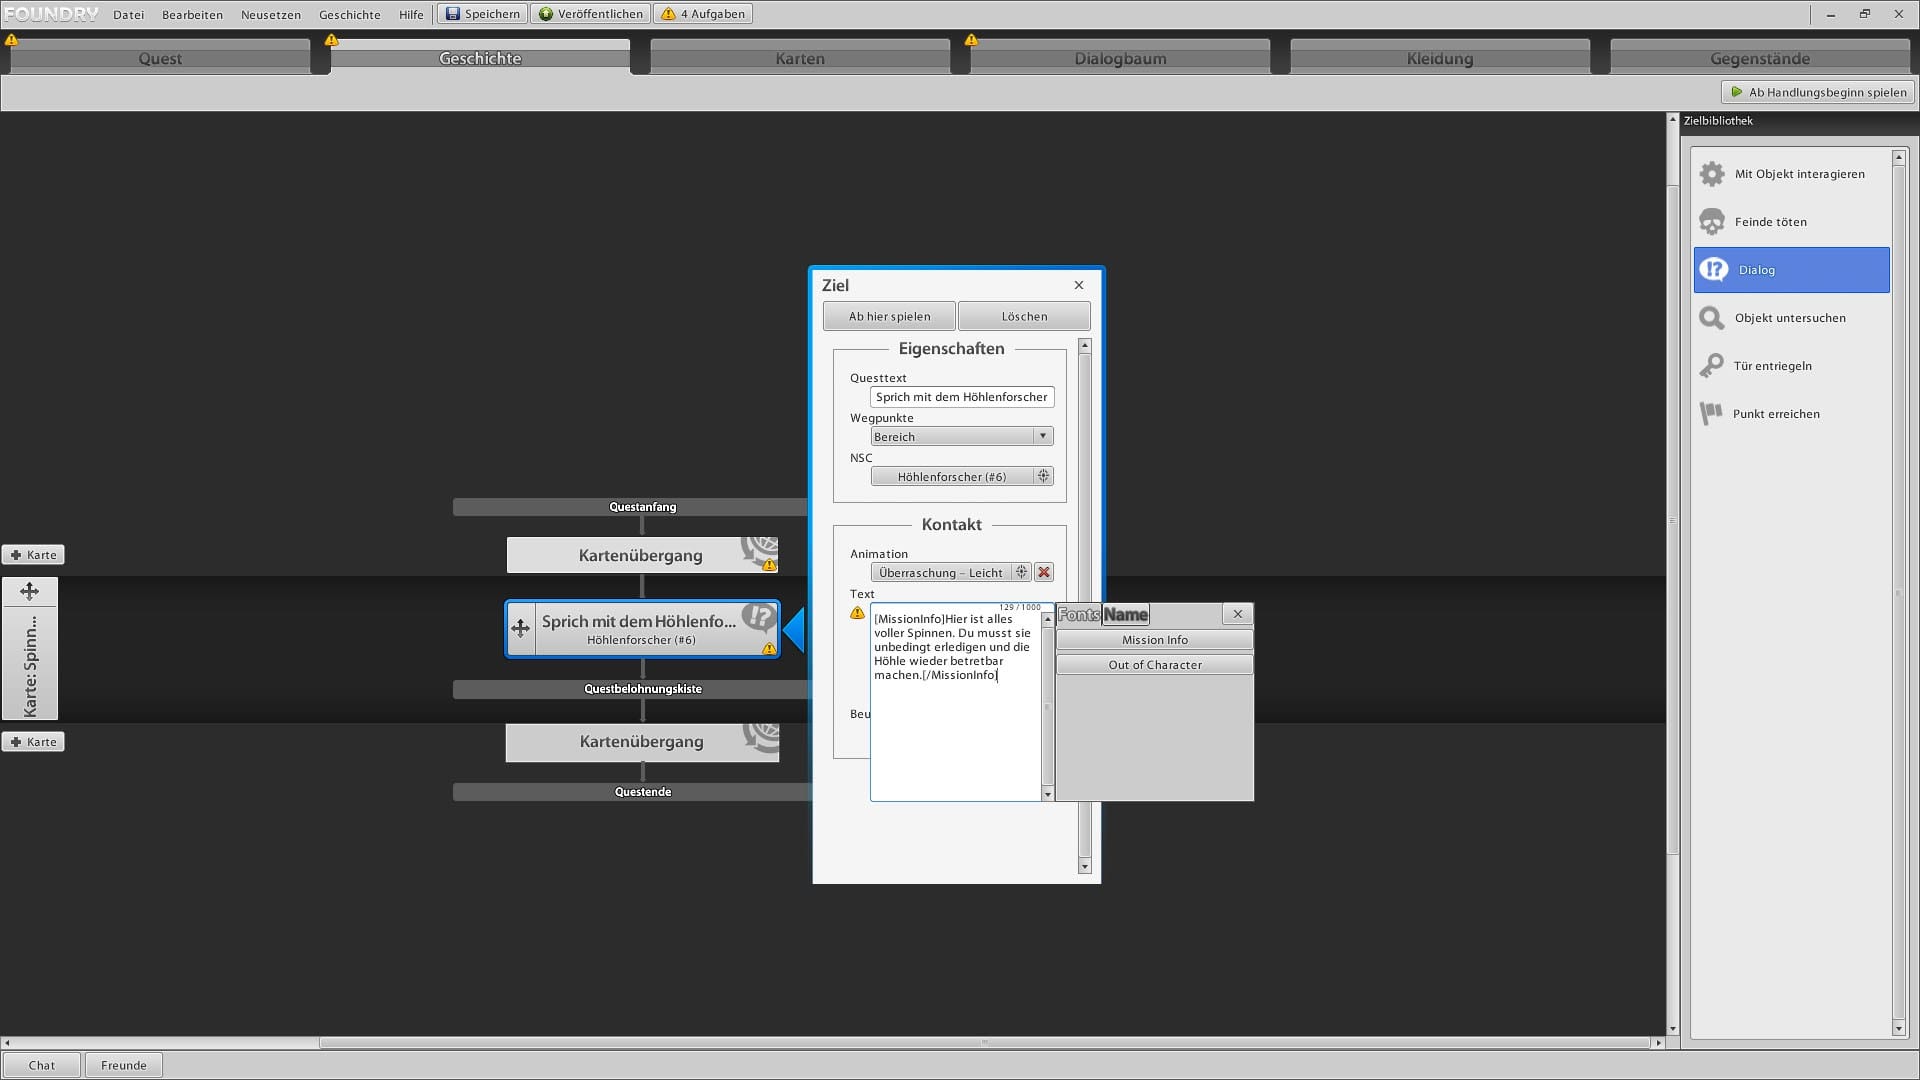The width and height of the screenshot is (1920, 1080).
Task: Open the Bearbeiten menu
Action: [192, 14]
